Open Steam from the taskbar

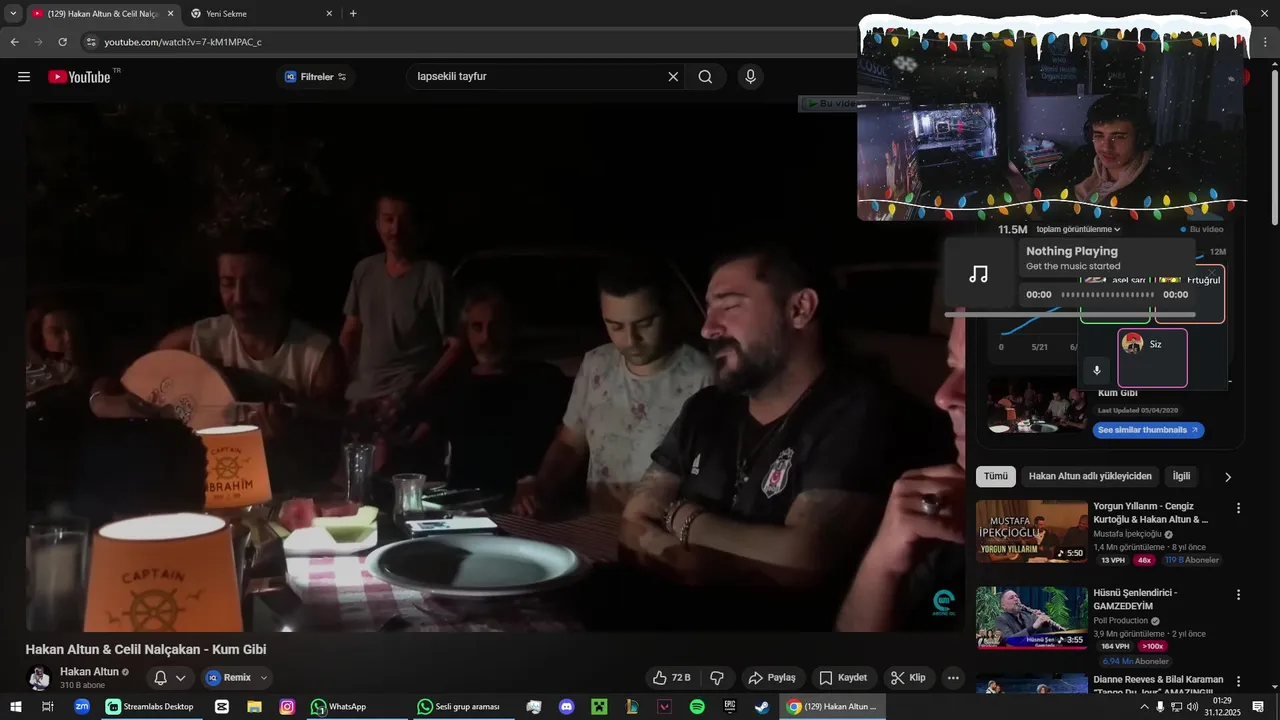click(x=762, y=707)
